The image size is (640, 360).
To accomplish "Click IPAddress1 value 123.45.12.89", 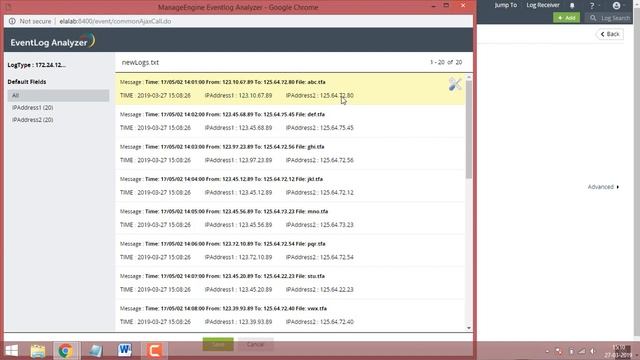I will coord(255,192).
